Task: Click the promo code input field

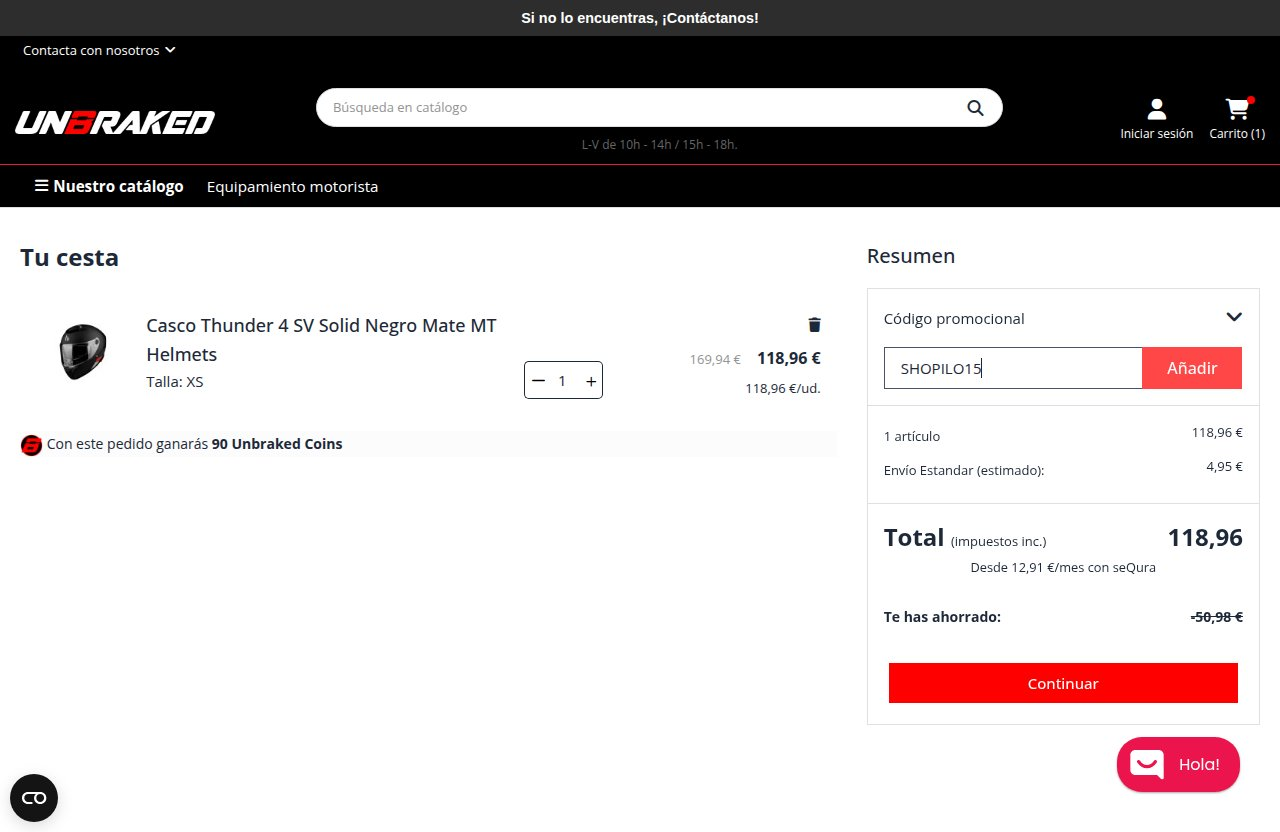Action: [1013, 368]
